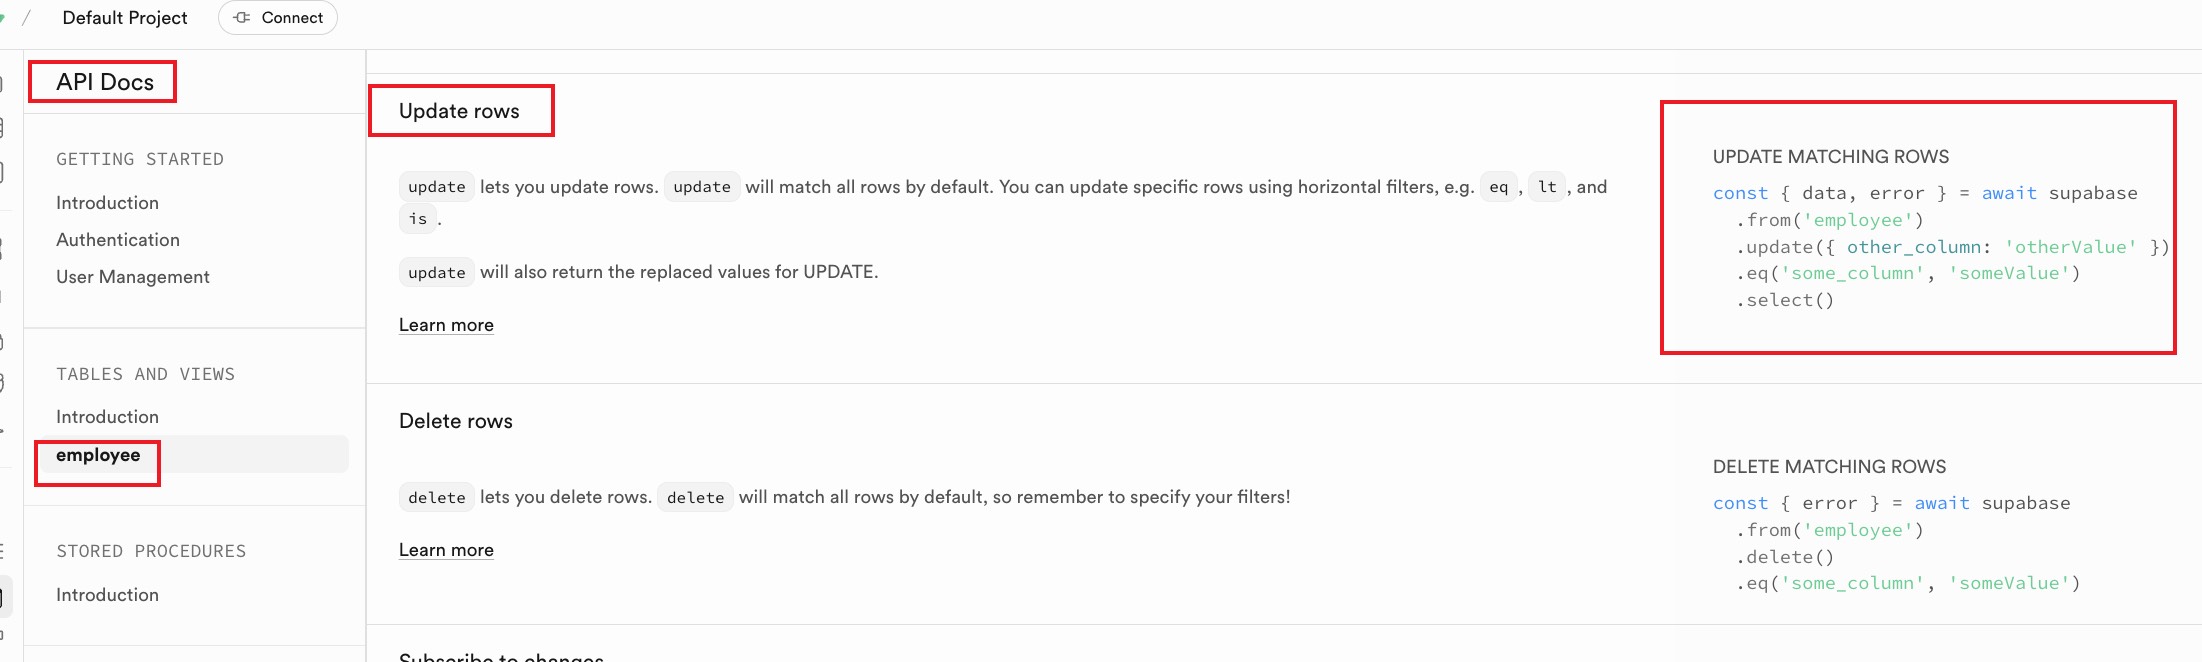The height and width of the screenshot is (662, 2202).
Task: Select the employee table entry
Action: pyautogui.click(x=98, y=455)
